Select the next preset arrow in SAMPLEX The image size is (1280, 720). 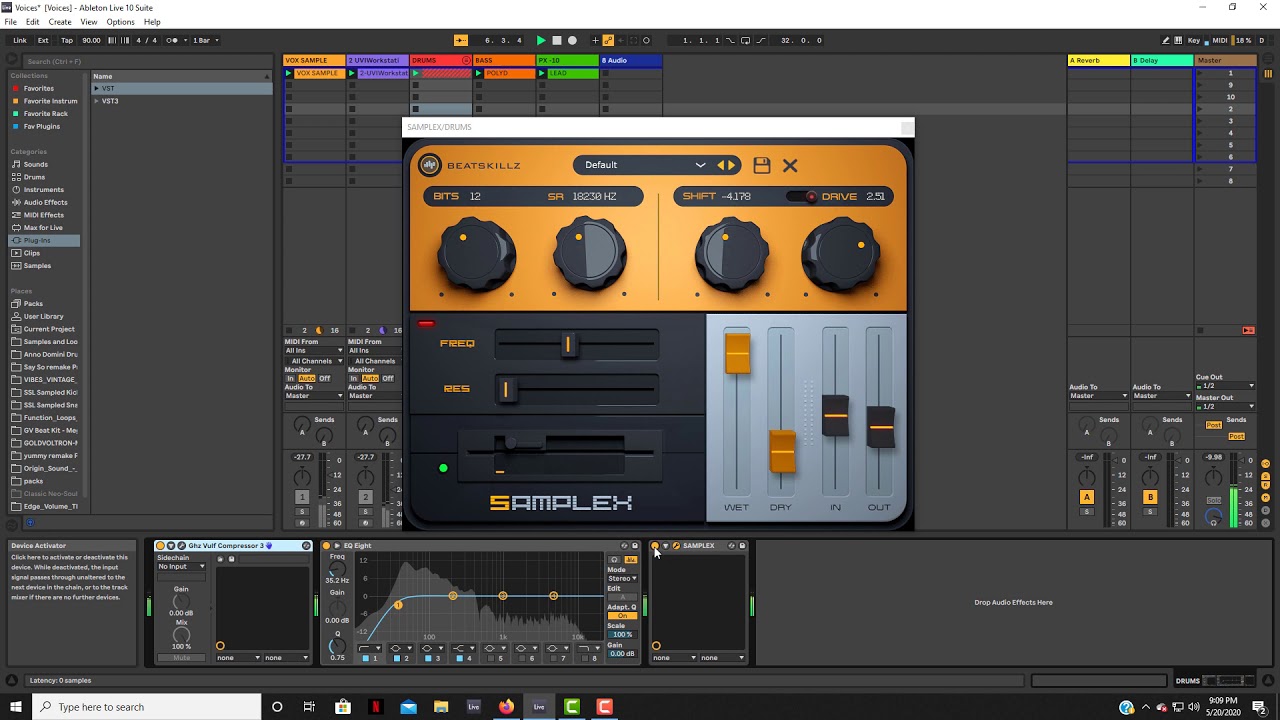(732, 165)
